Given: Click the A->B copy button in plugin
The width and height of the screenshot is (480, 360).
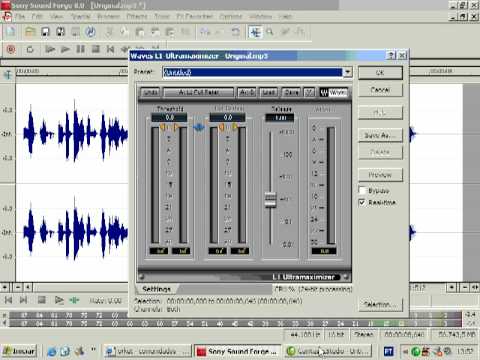Looking at the screenshot, I should click(247, 92).
